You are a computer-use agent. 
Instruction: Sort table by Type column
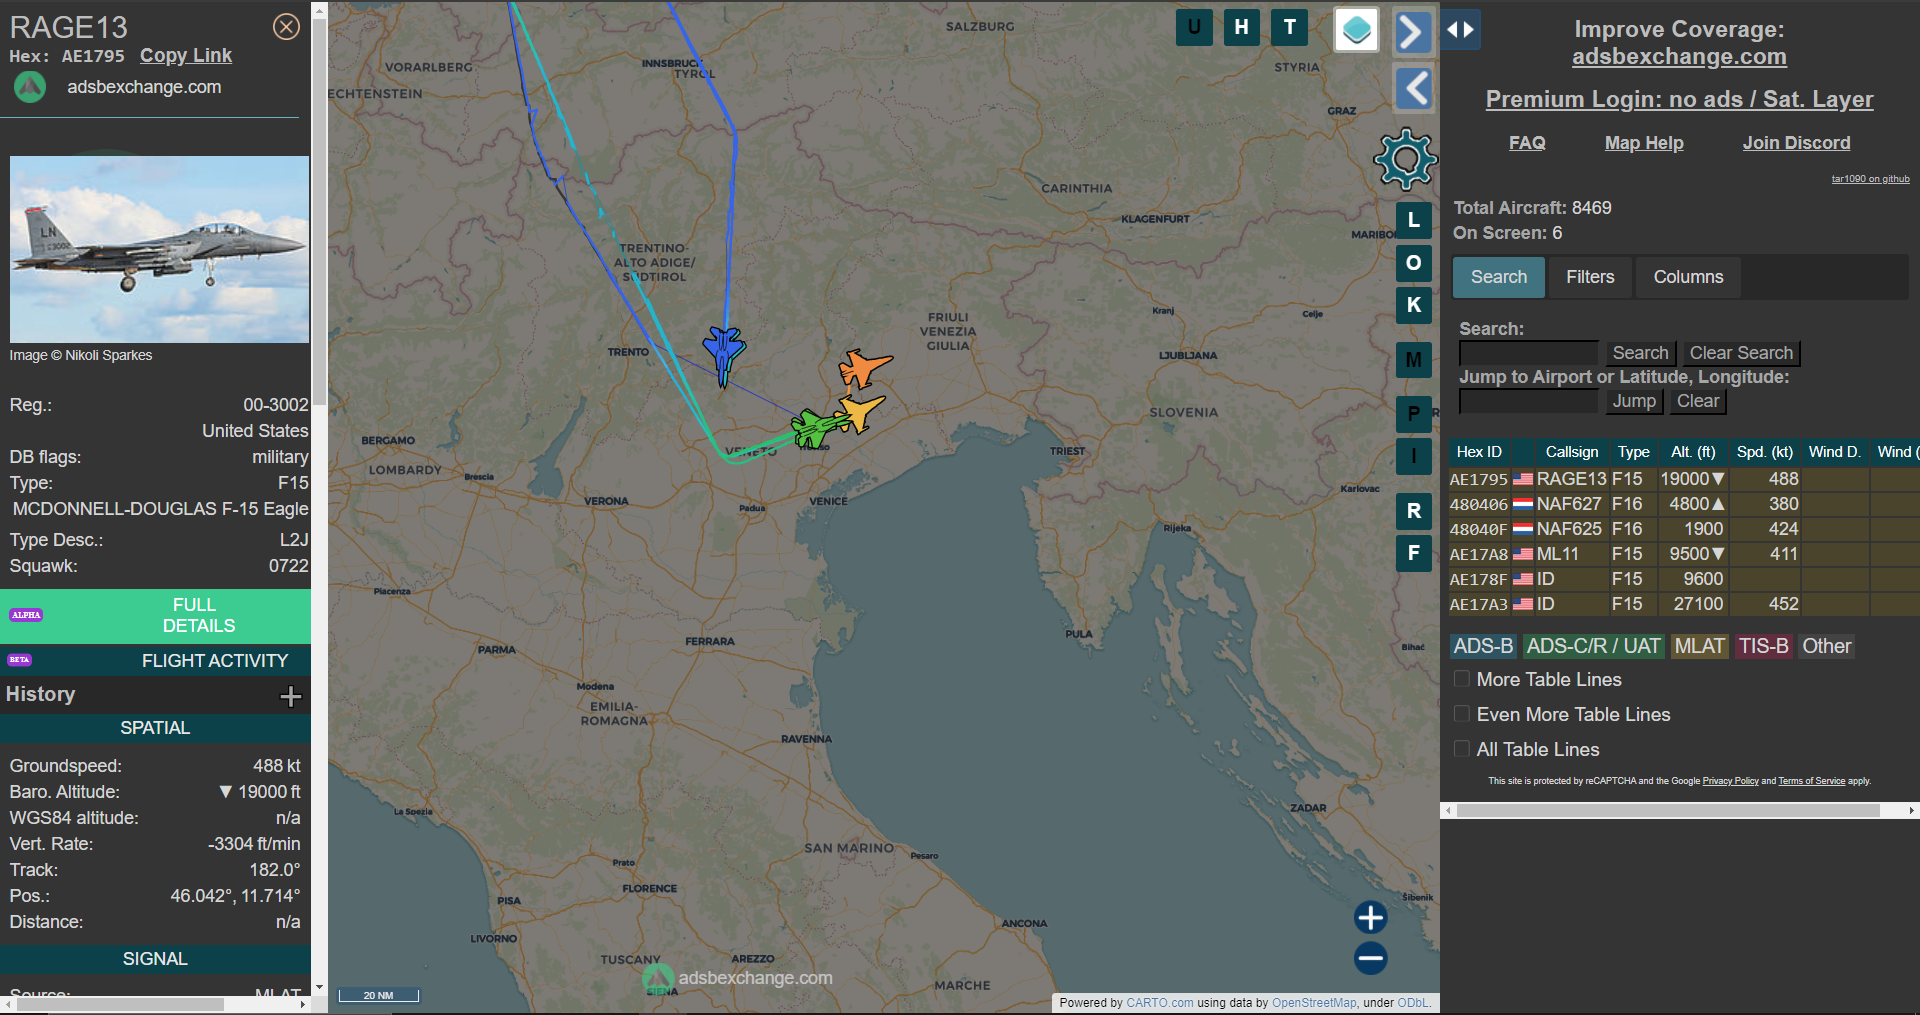1634,452
